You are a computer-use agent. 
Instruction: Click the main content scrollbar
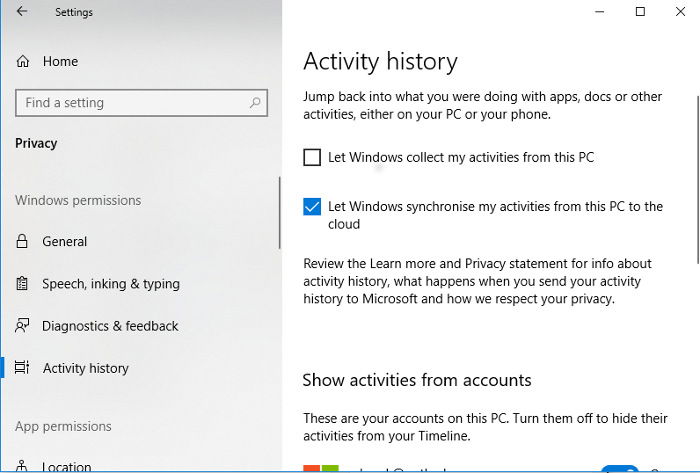pyautogui.click(x=698, y=179)
